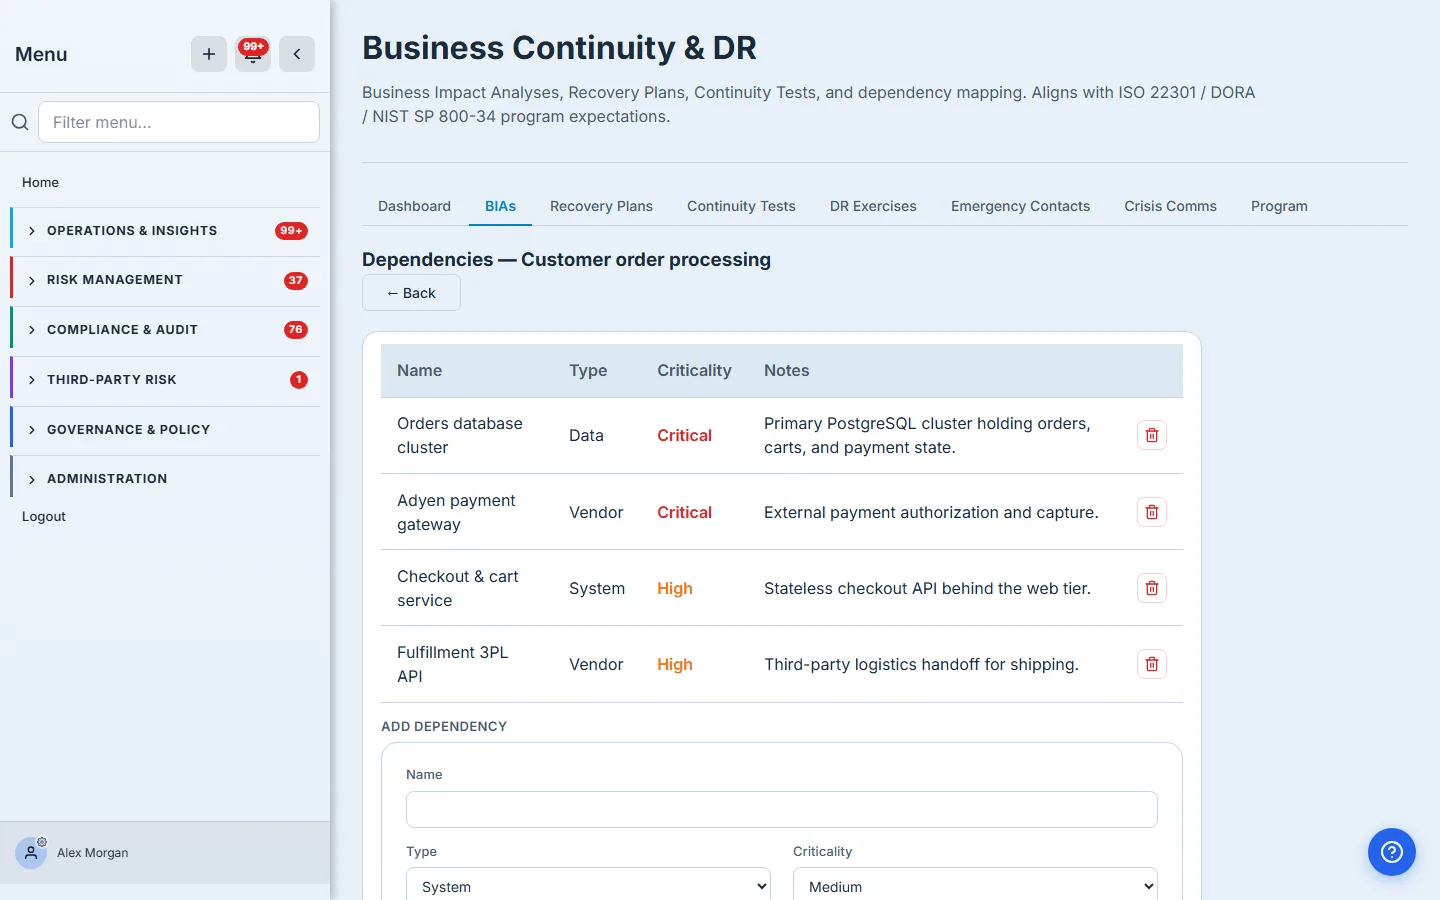Image resolution: width=1440 pixels, height=900 pixels.
Task: Switch to the Dashboard tab
Action: (414, 206)
